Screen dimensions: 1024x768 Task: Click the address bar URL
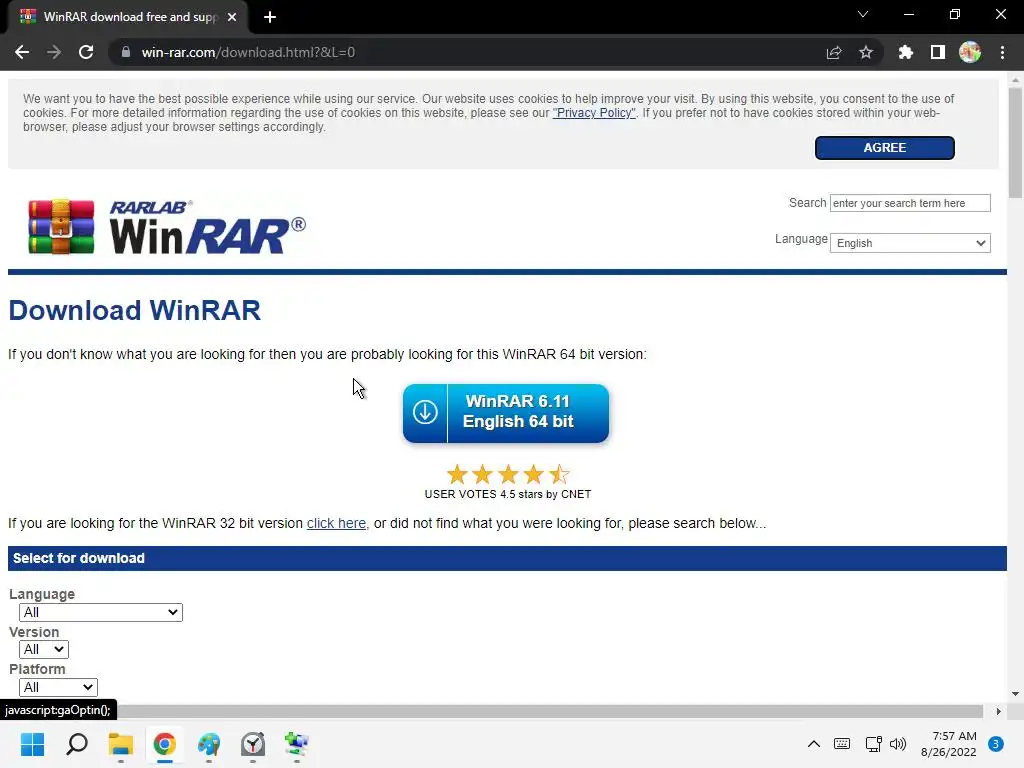[248, 52]
